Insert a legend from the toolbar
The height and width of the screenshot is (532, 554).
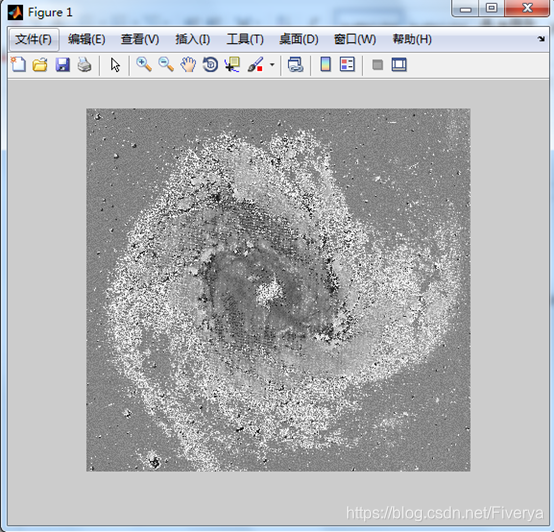[347, 65]
